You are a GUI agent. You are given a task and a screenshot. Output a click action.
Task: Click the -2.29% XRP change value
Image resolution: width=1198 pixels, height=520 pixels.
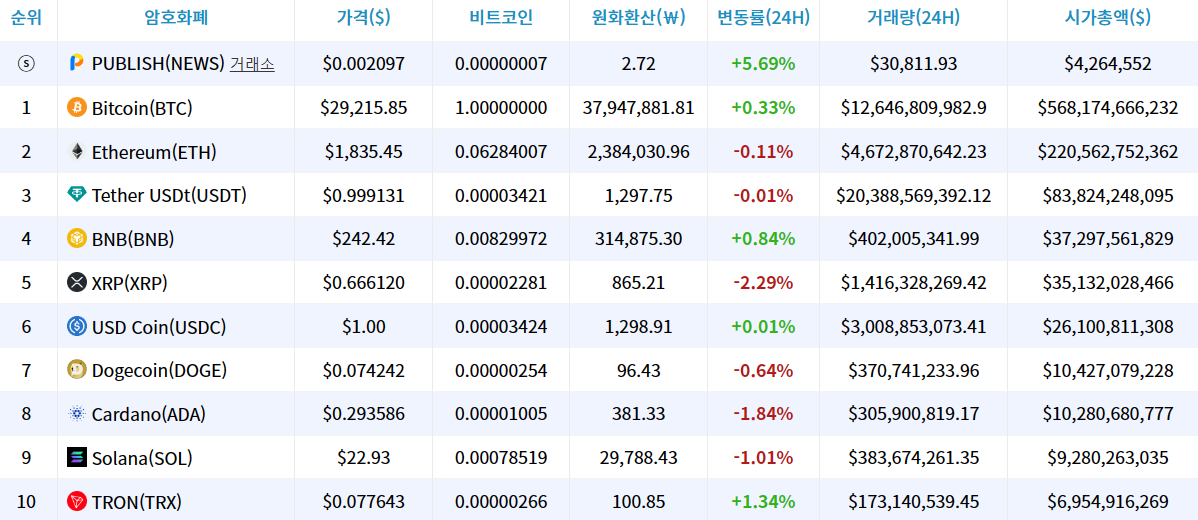click(x=763, y=283)
